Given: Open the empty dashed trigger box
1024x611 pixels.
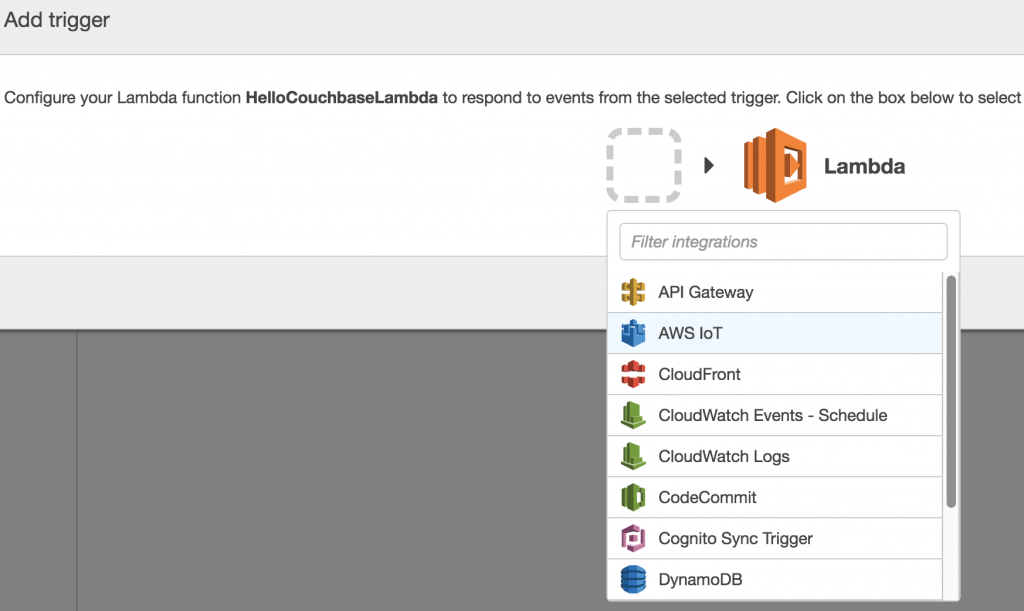Looking at the screenshot, I should click(644, 165).
